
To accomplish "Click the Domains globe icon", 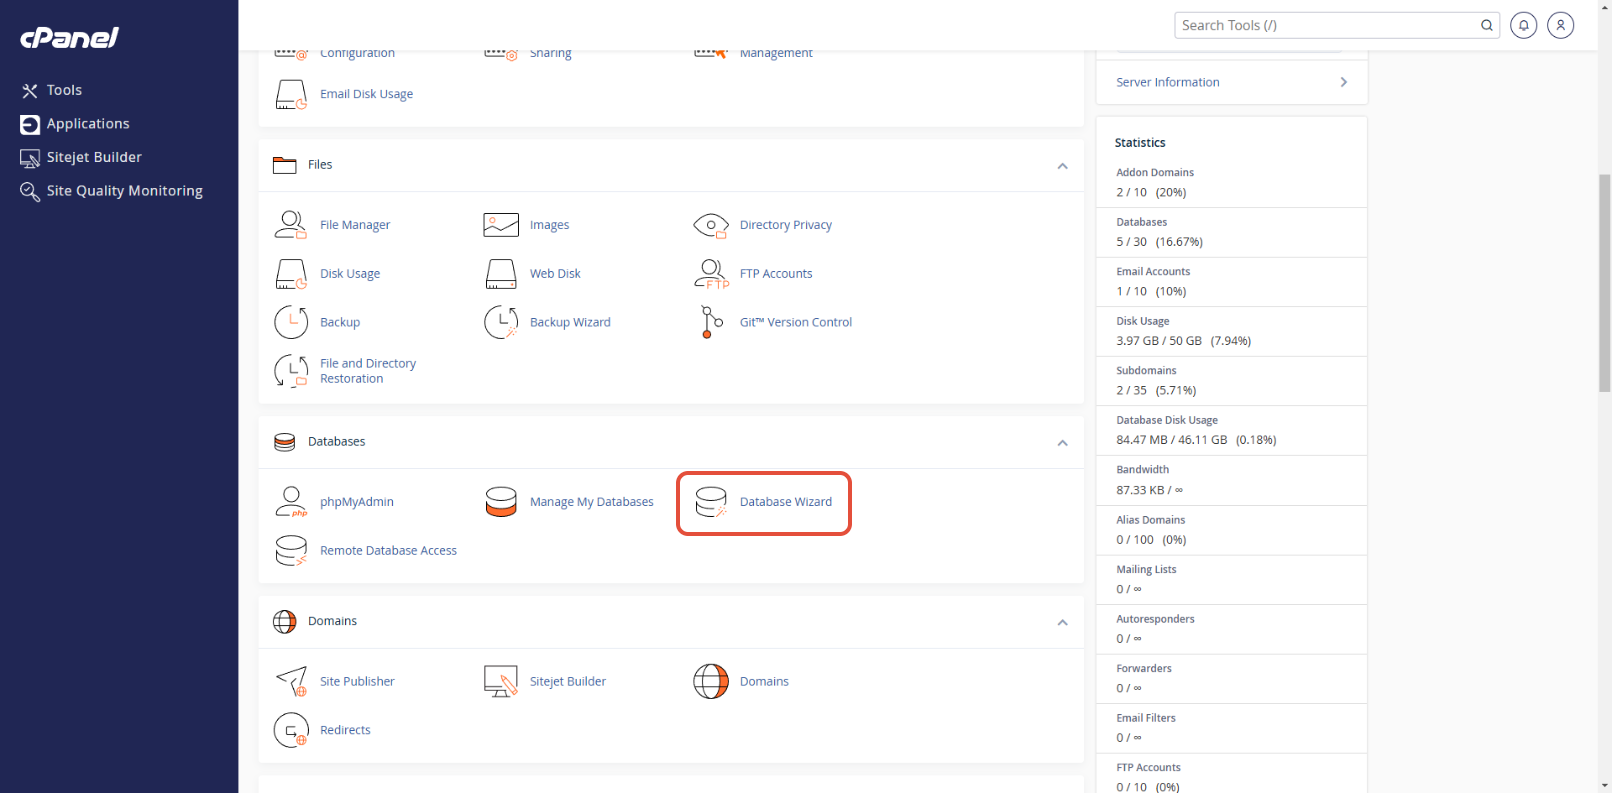I will [711, 681].
